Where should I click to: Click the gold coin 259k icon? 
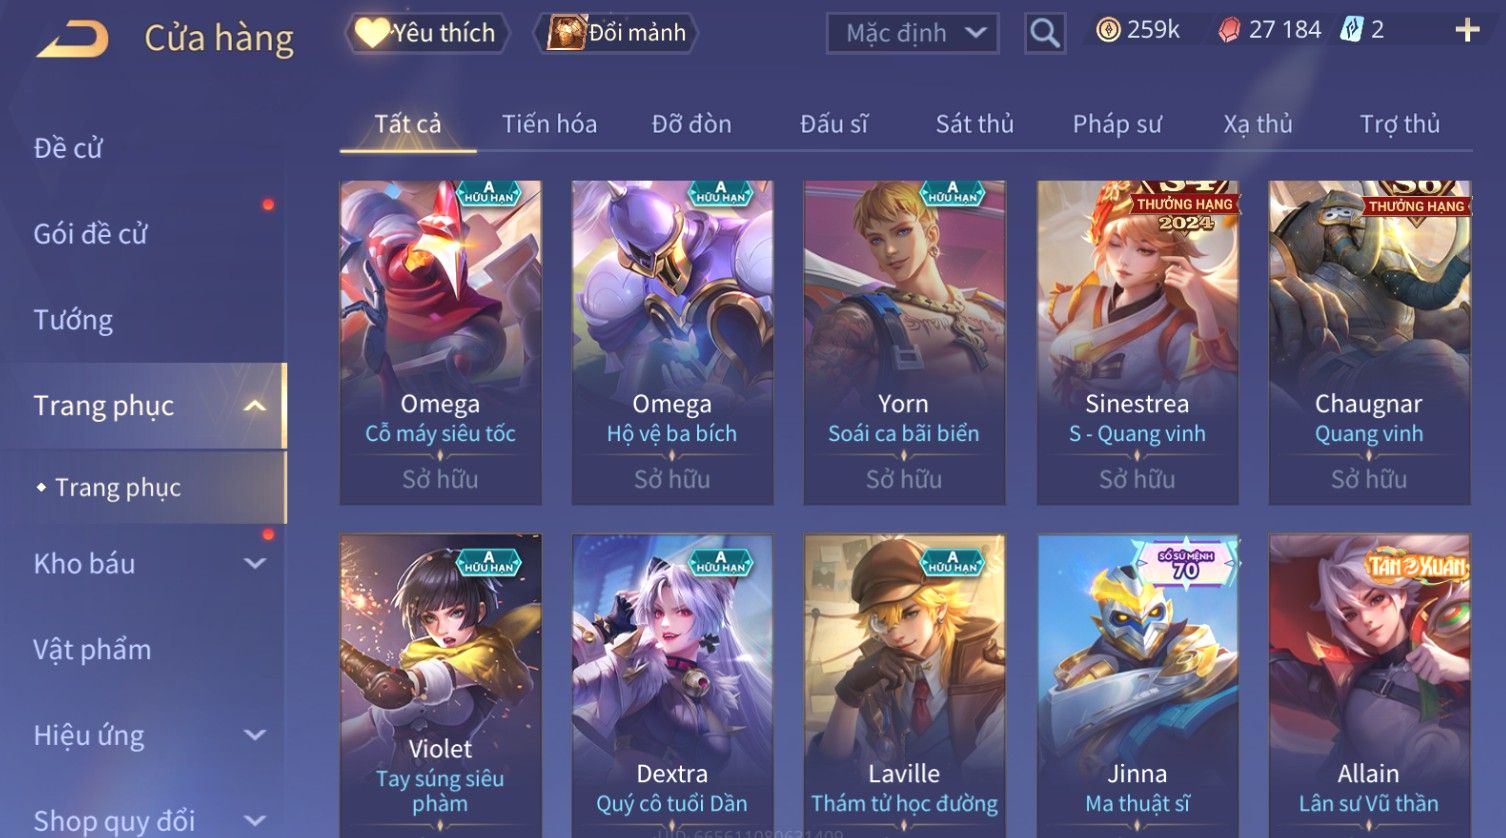(x=1108, y=30)
